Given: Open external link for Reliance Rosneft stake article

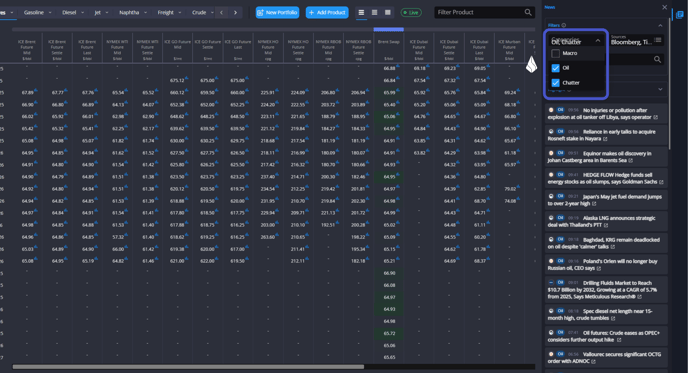Looking at the screenshot, I should coord(605,139).
